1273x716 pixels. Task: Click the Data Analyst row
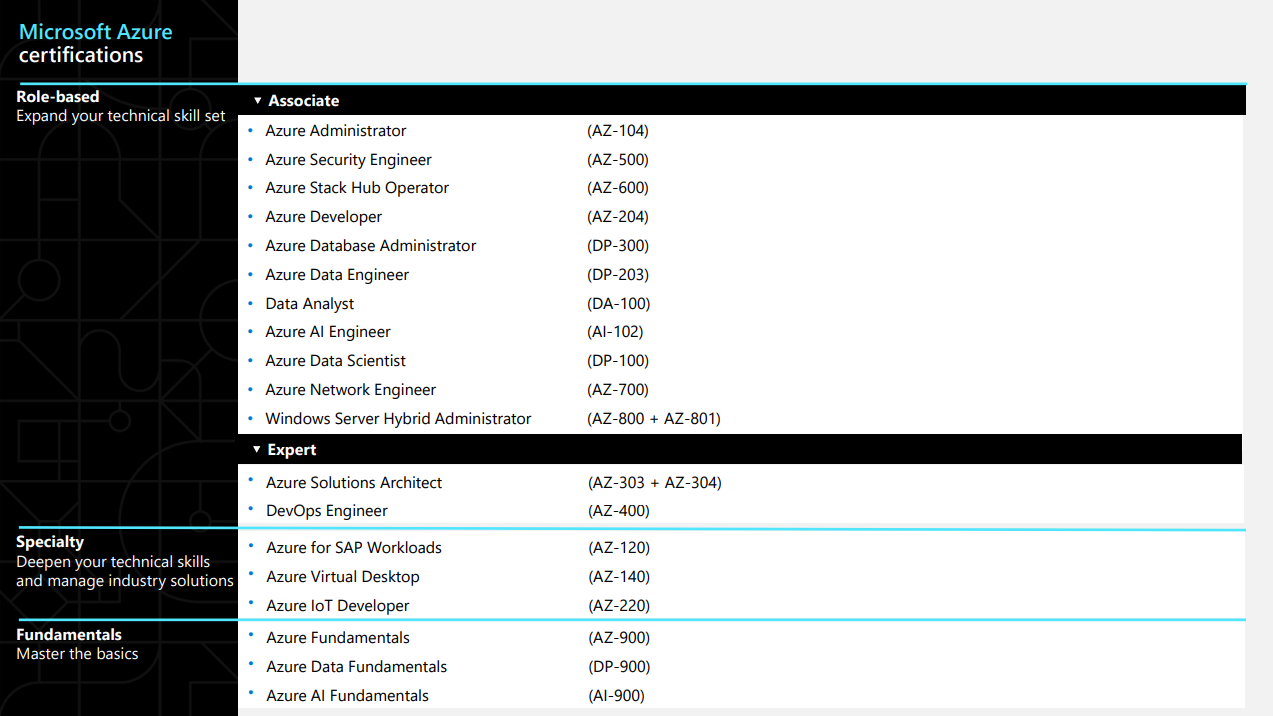coord(310,304)
